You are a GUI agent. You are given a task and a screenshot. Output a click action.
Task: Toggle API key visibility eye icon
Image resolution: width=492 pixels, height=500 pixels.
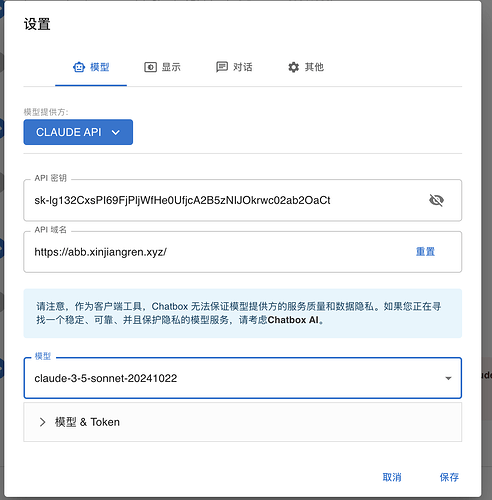436,200
